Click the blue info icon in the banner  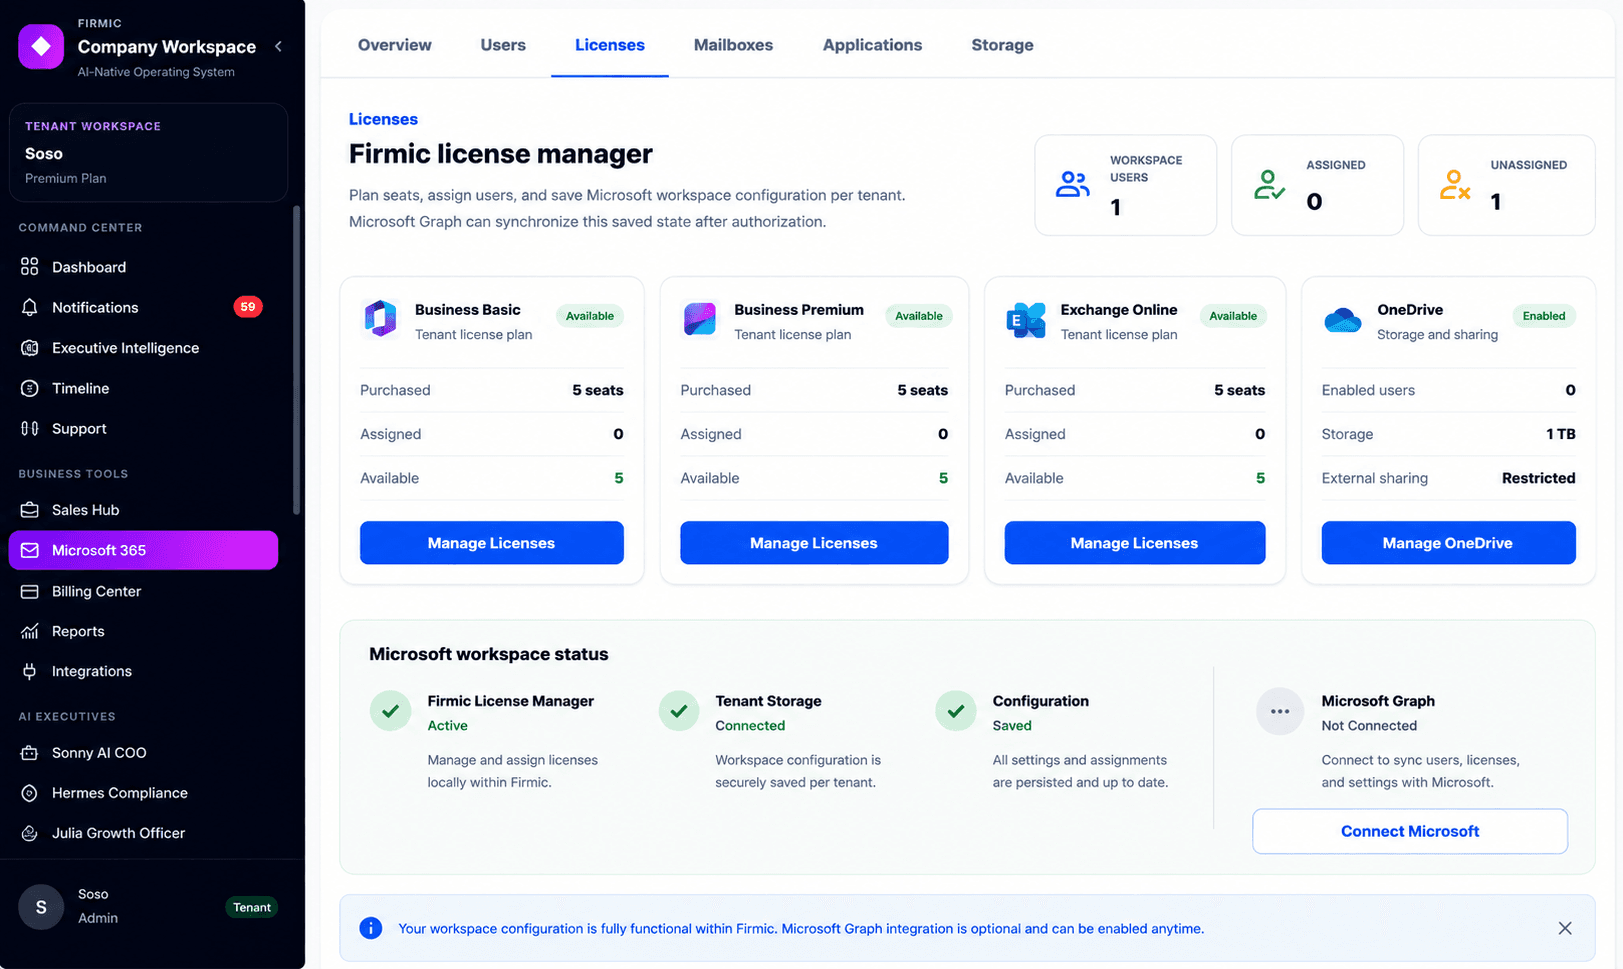tap(370, 928)
